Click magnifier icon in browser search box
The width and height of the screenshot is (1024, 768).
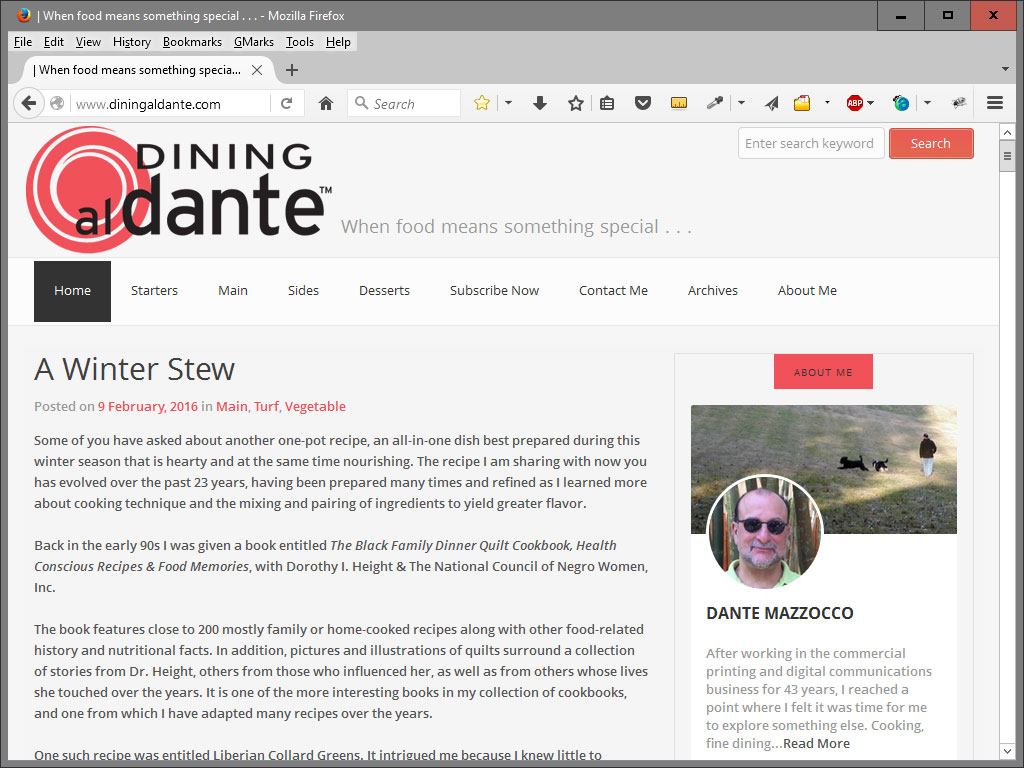[x=361, y=103]
